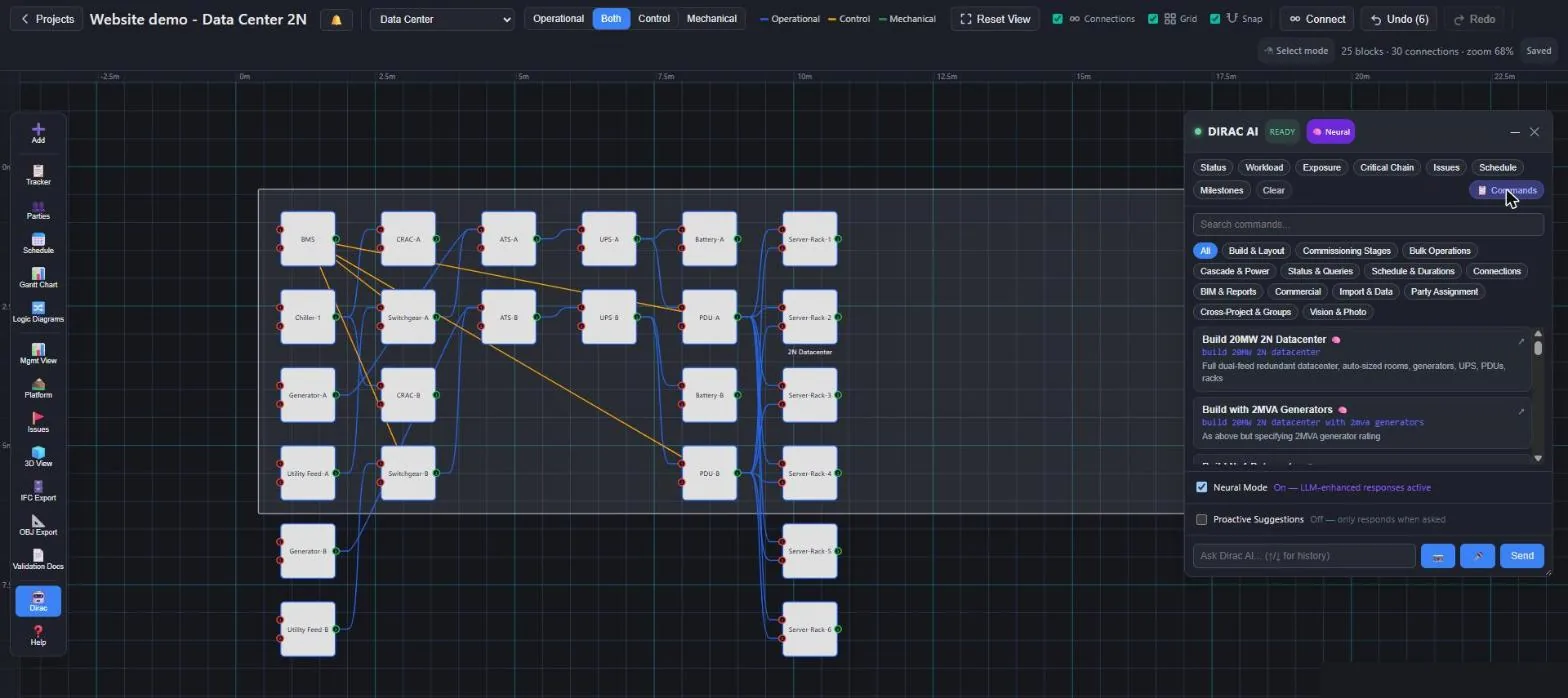1568x698 pixels.
Task: Open Mgmt View from the sidebar
Action: (38, 354)
